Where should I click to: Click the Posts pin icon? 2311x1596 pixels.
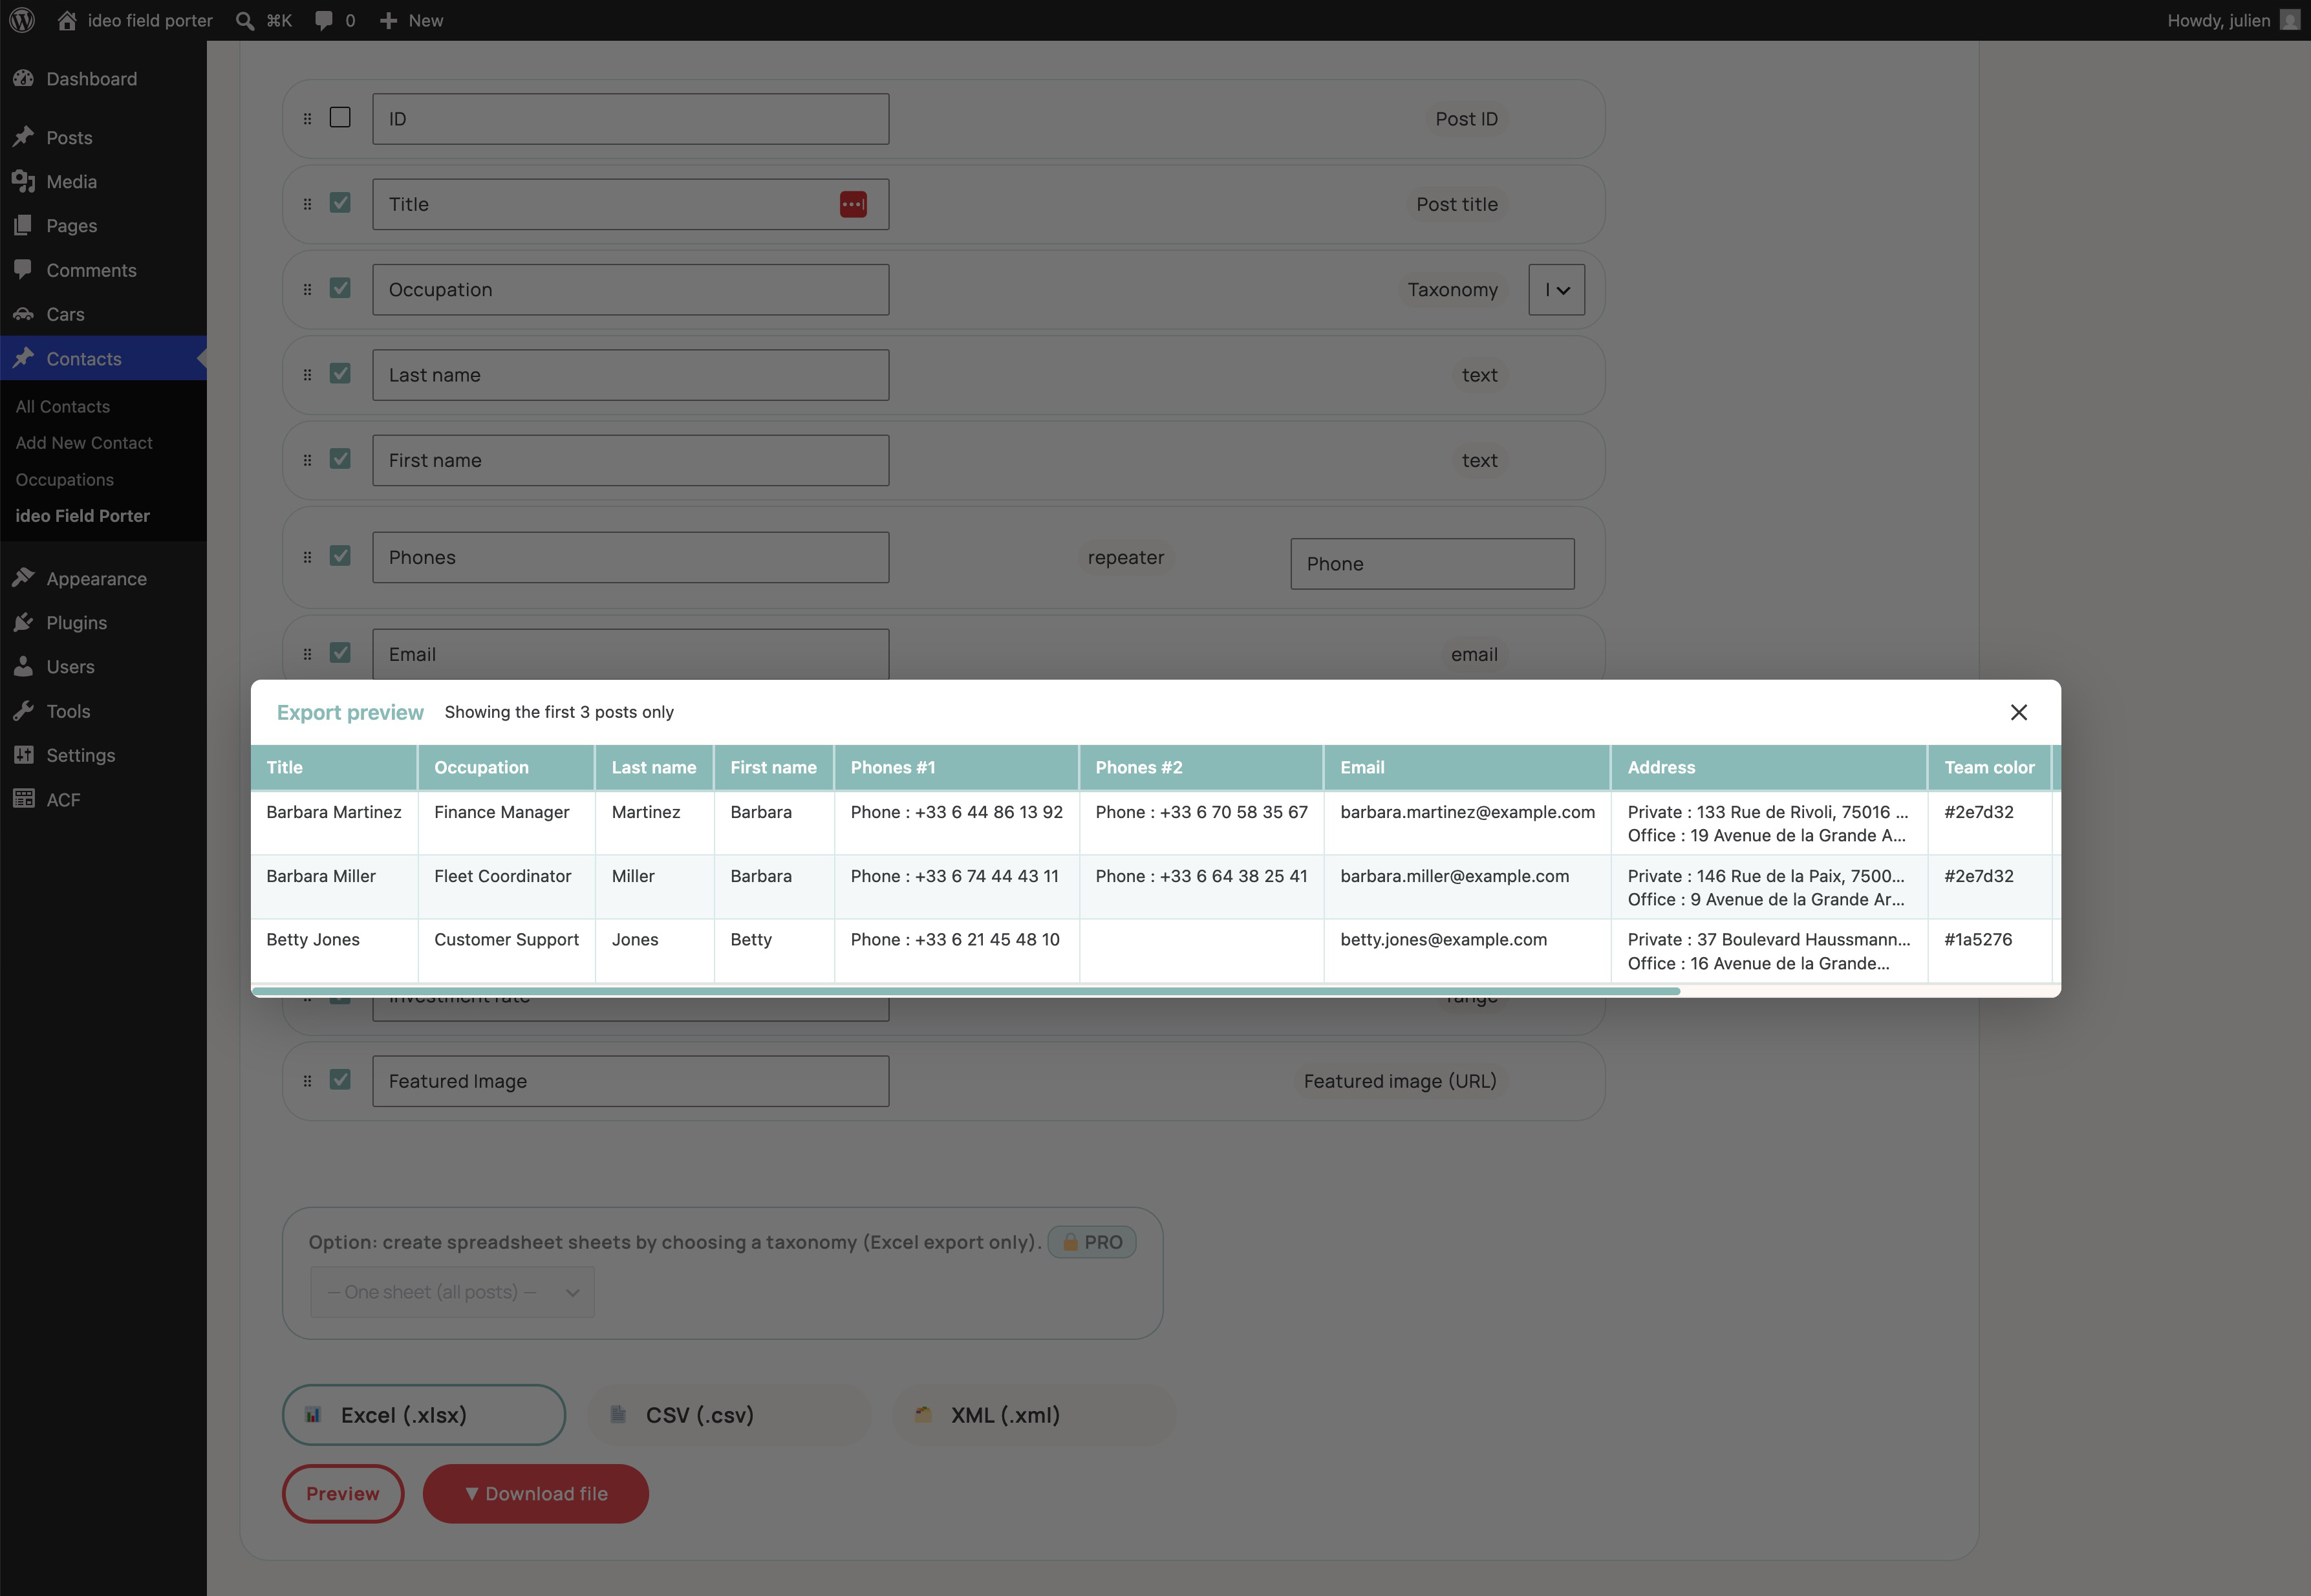tap(24, 137)
